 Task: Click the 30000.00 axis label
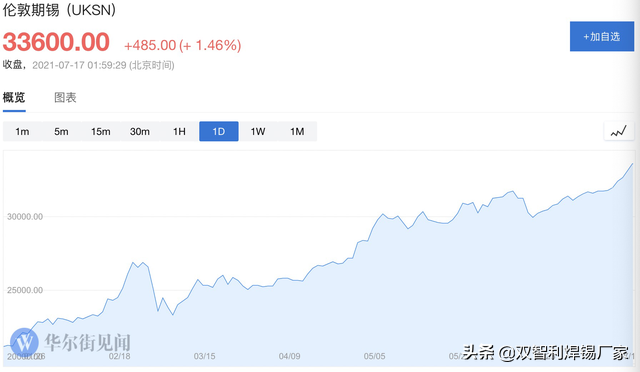[25, 216]
